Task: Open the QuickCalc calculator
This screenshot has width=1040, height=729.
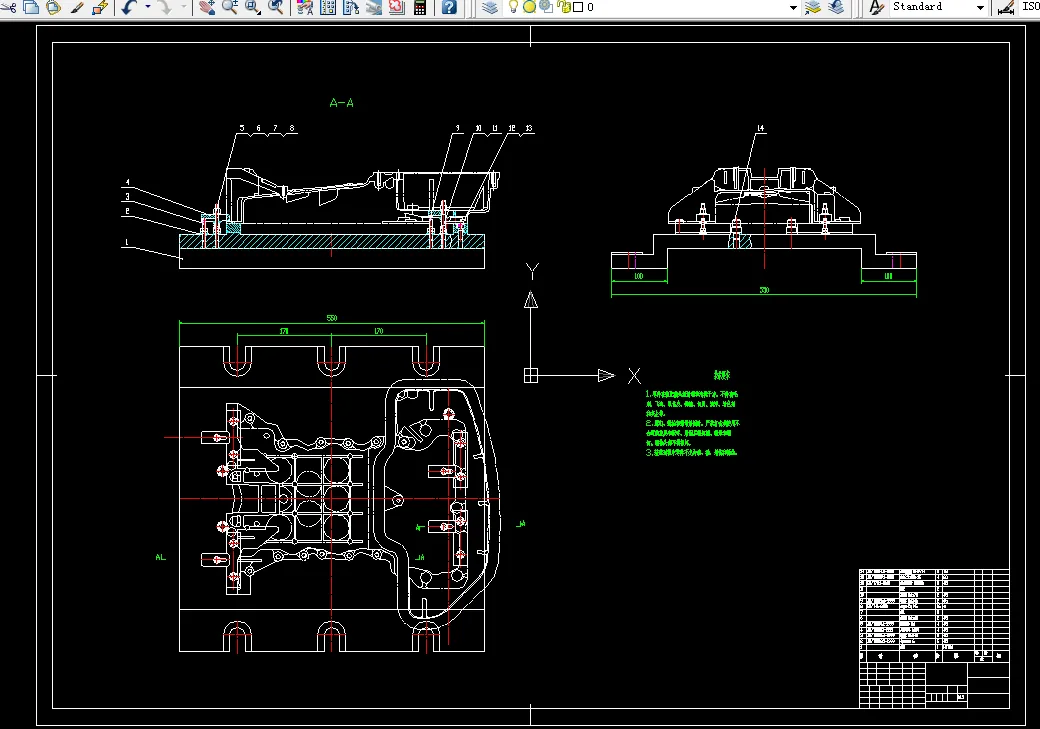Action: (420, 7)
